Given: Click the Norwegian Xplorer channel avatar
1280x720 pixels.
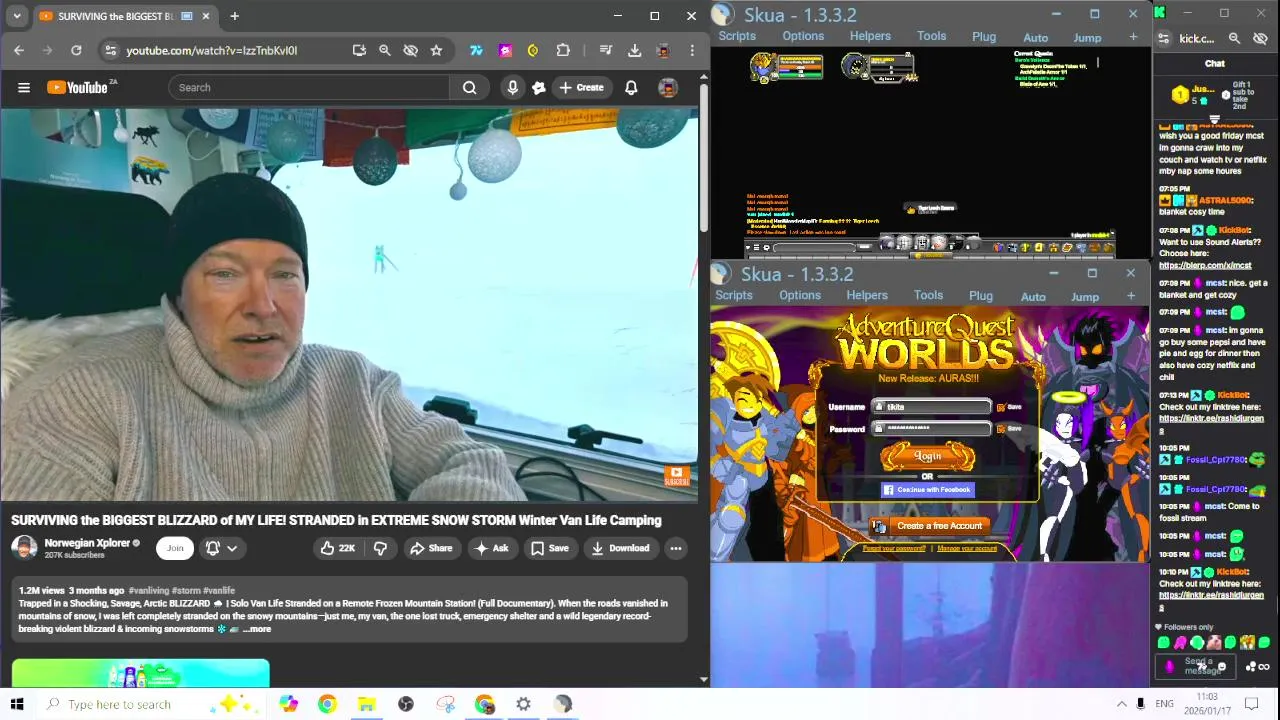Looking at the screenshot, I should [x=25, y=547].
